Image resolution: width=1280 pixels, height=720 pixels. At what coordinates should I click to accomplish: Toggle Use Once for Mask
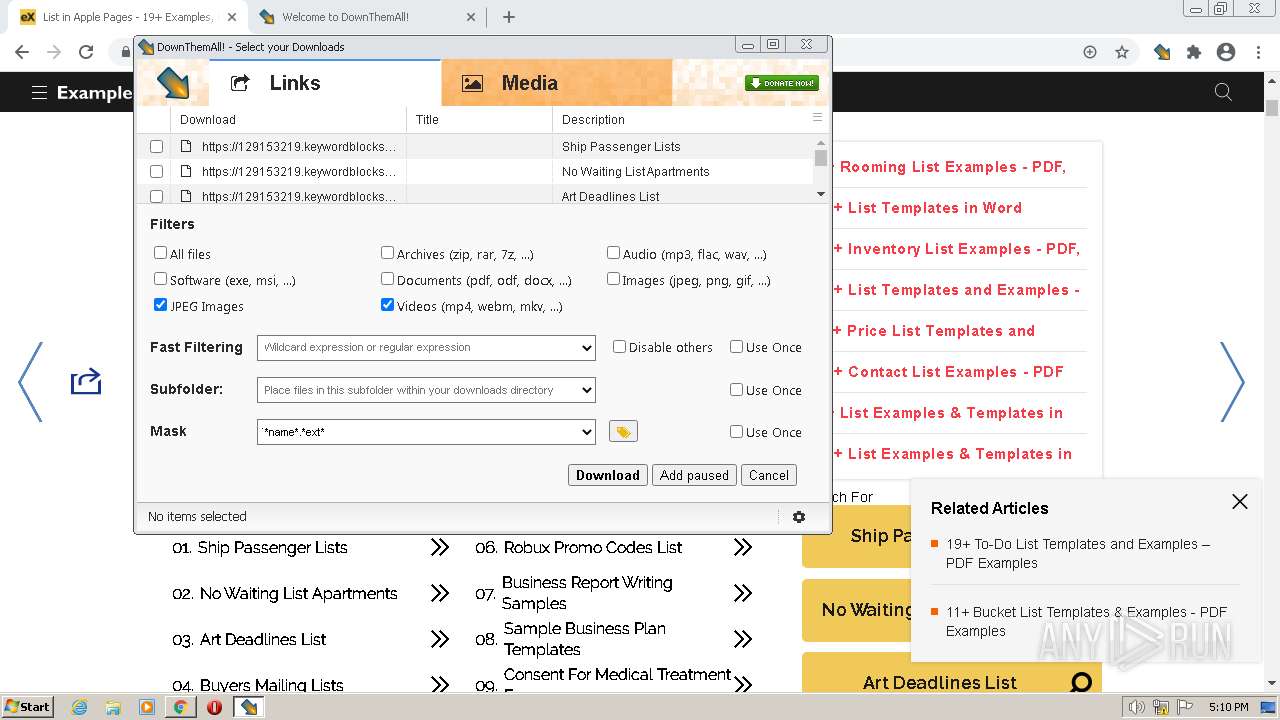736,431
